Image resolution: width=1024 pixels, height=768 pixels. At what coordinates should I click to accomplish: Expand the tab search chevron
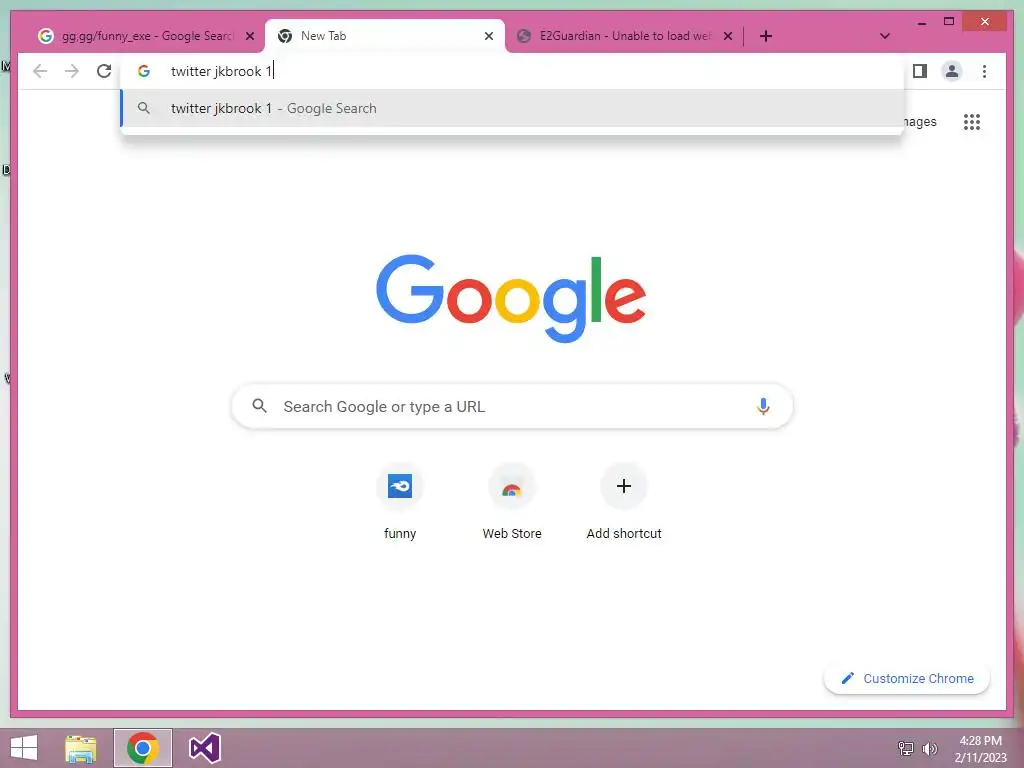pos(884,36)
